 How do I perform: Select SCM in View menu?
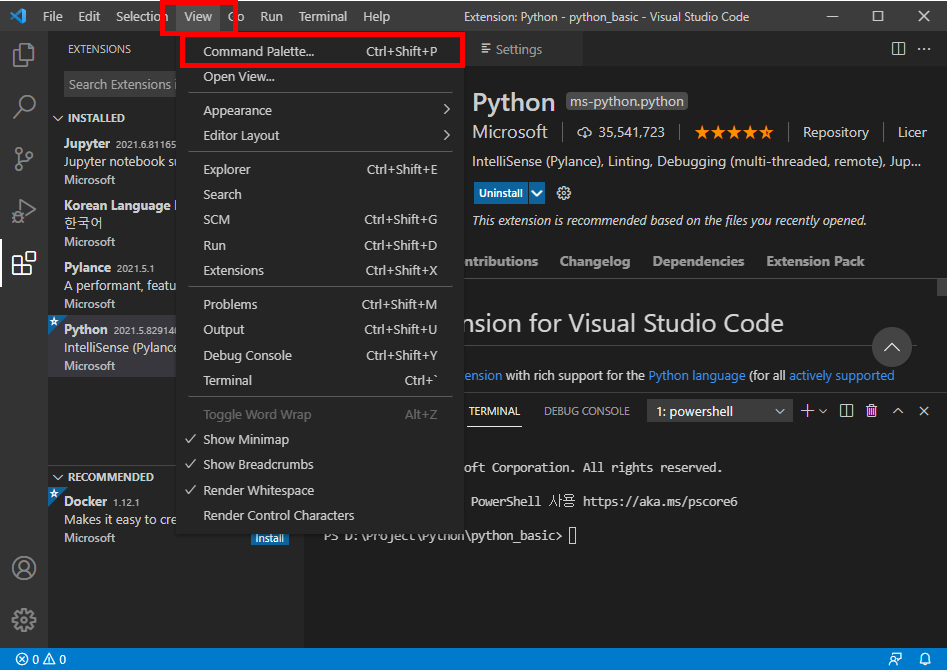[320, 220]
